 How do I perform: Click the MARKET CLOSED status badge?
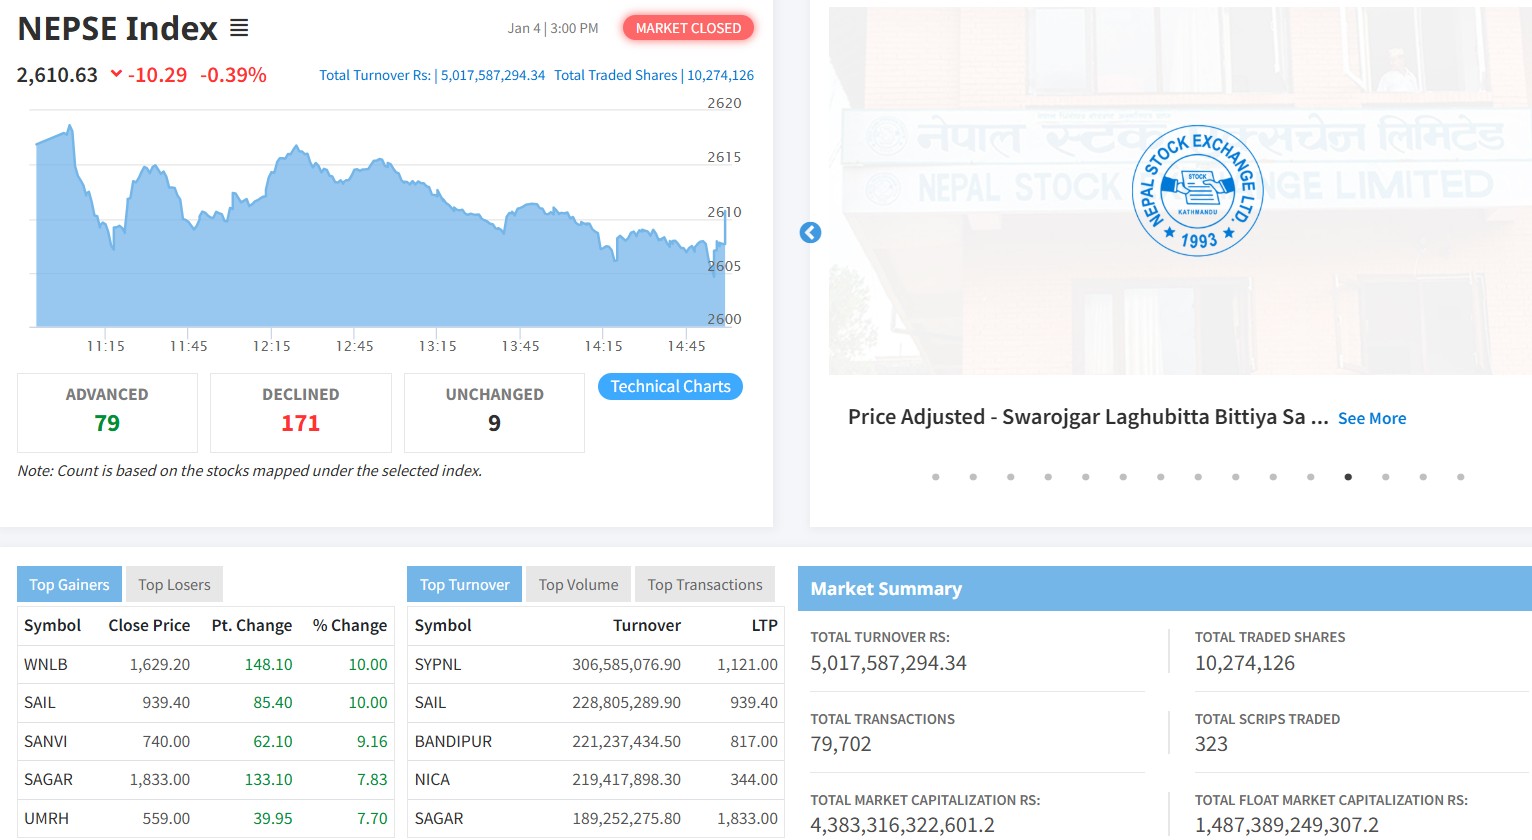click(688, 28)
